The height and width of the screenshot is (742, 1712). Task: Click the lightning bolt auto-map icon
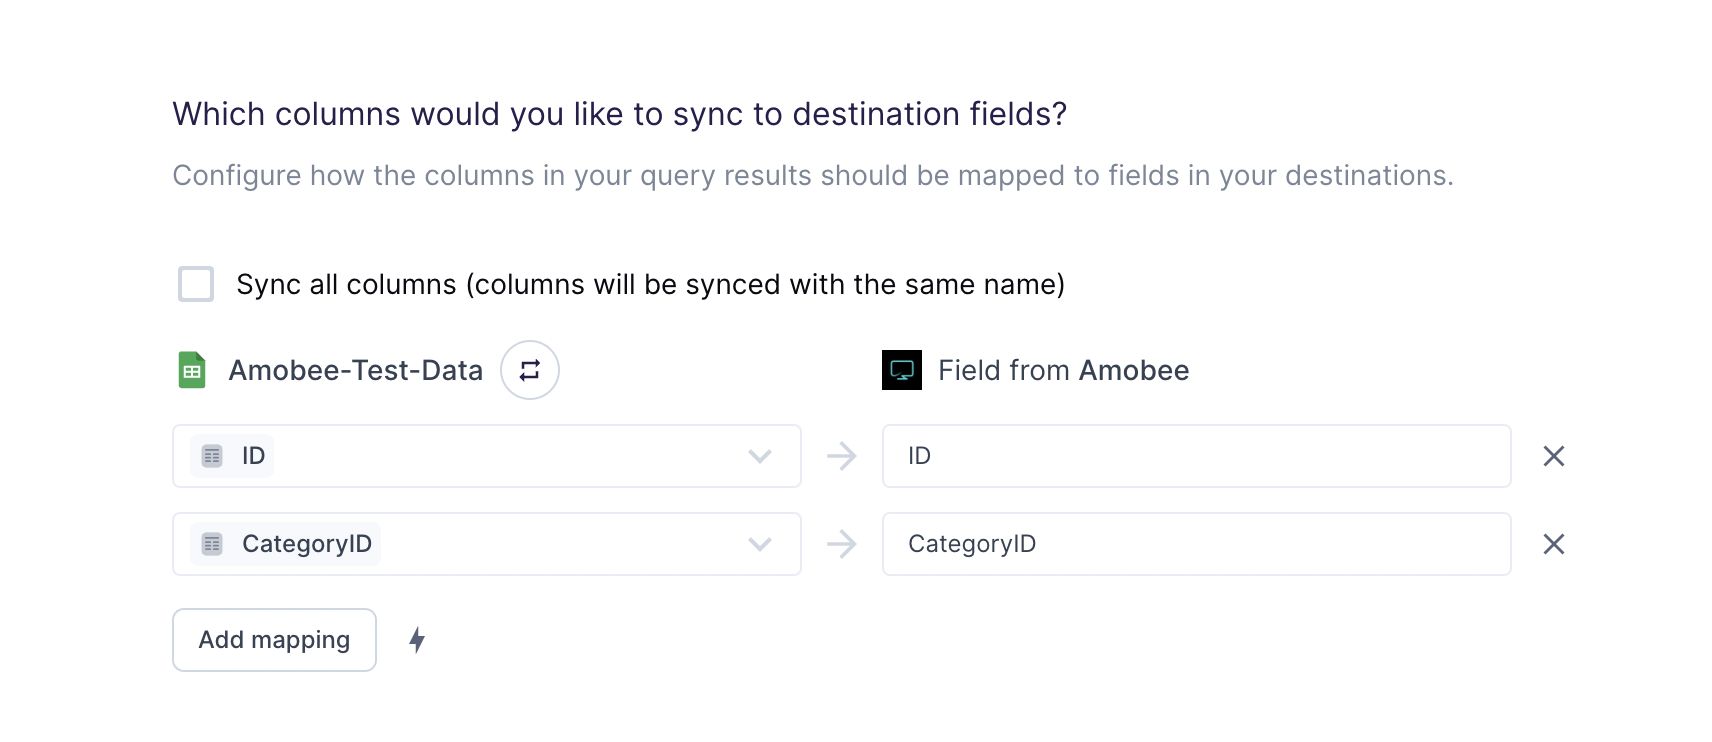(417, 640)
